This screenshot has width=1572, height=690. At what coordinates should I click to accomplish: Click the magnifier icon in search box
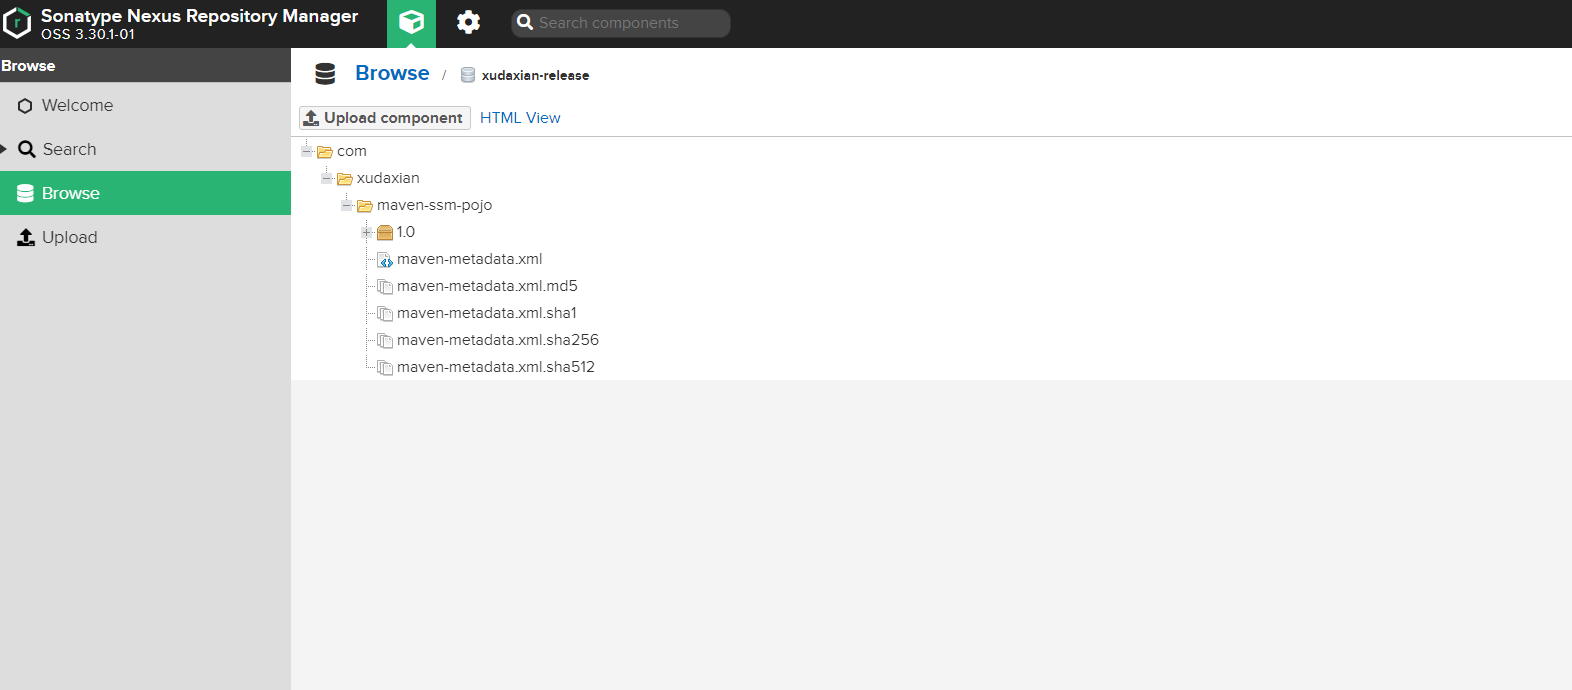tap(525, 23)
